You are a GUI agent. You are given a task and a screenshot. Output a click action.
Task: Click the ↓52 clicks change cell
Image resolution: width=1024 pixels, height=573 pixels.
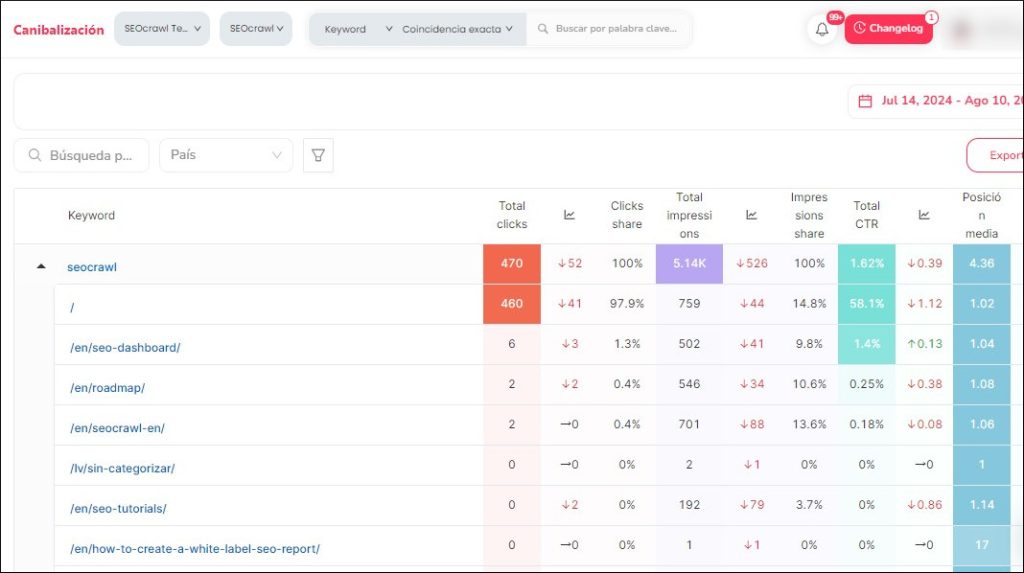coord(569,263)
